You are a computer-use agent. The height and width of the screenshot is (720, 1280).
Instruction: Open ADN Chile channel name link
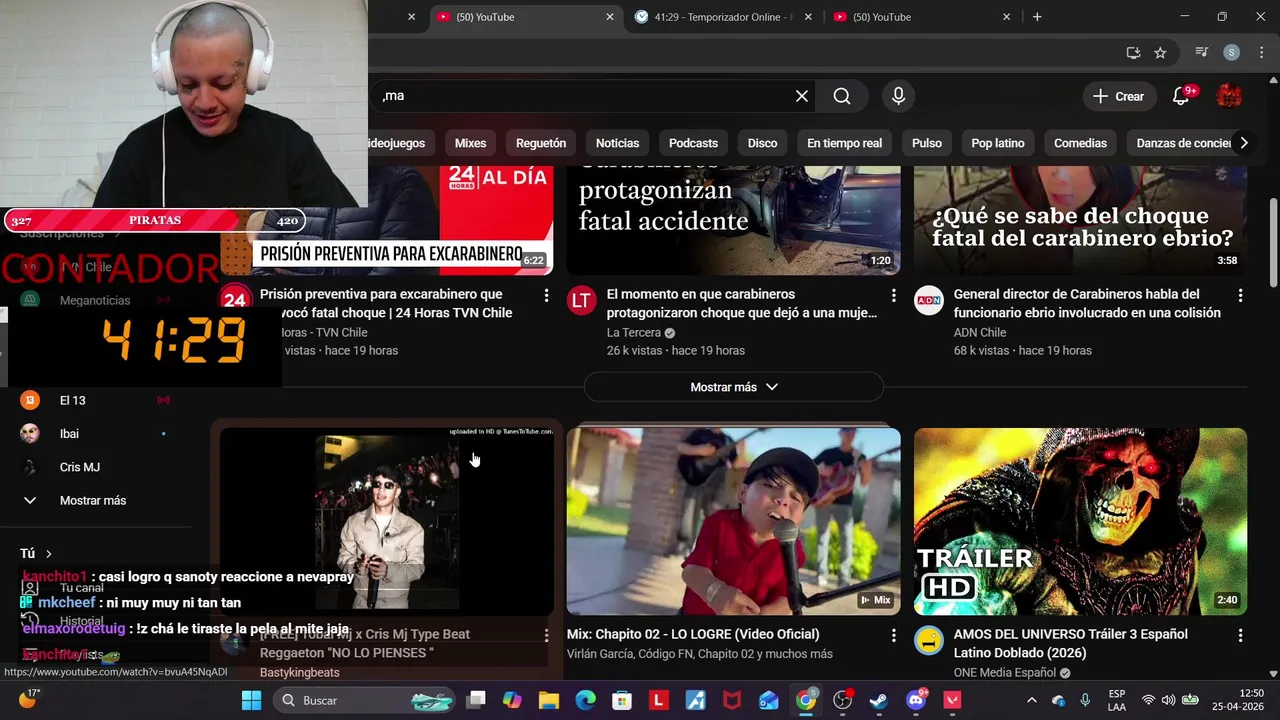pos(979,333)
